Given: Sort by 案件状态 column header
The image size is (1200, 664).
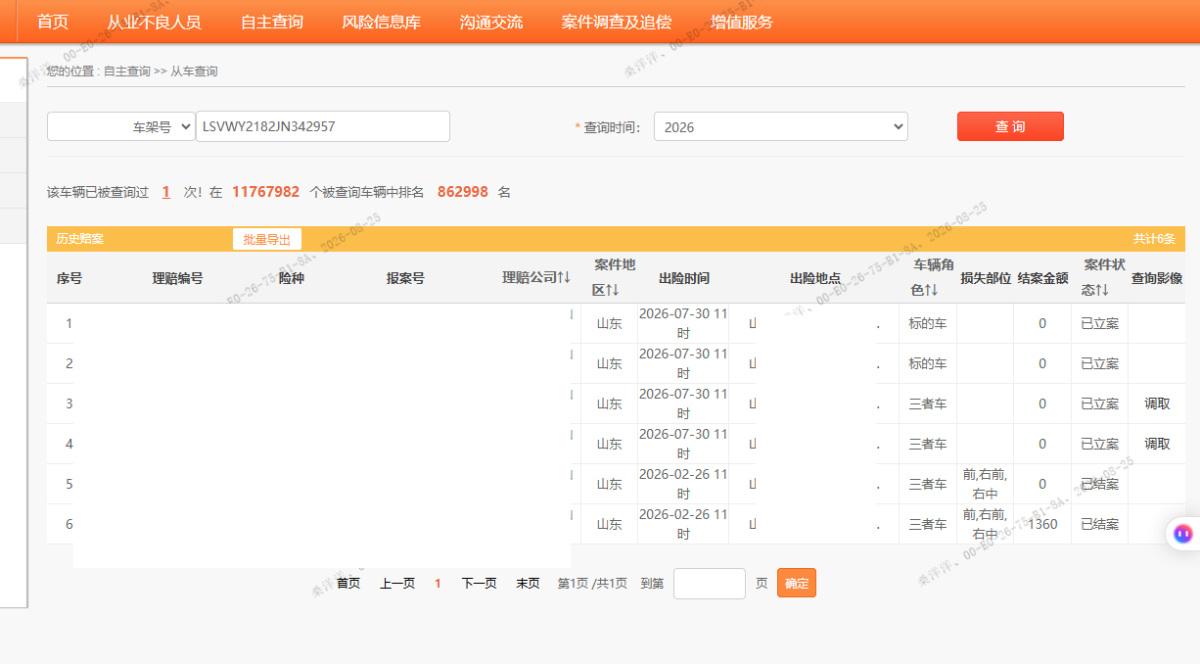Looking at the screenshot, I should point(1104,277).
